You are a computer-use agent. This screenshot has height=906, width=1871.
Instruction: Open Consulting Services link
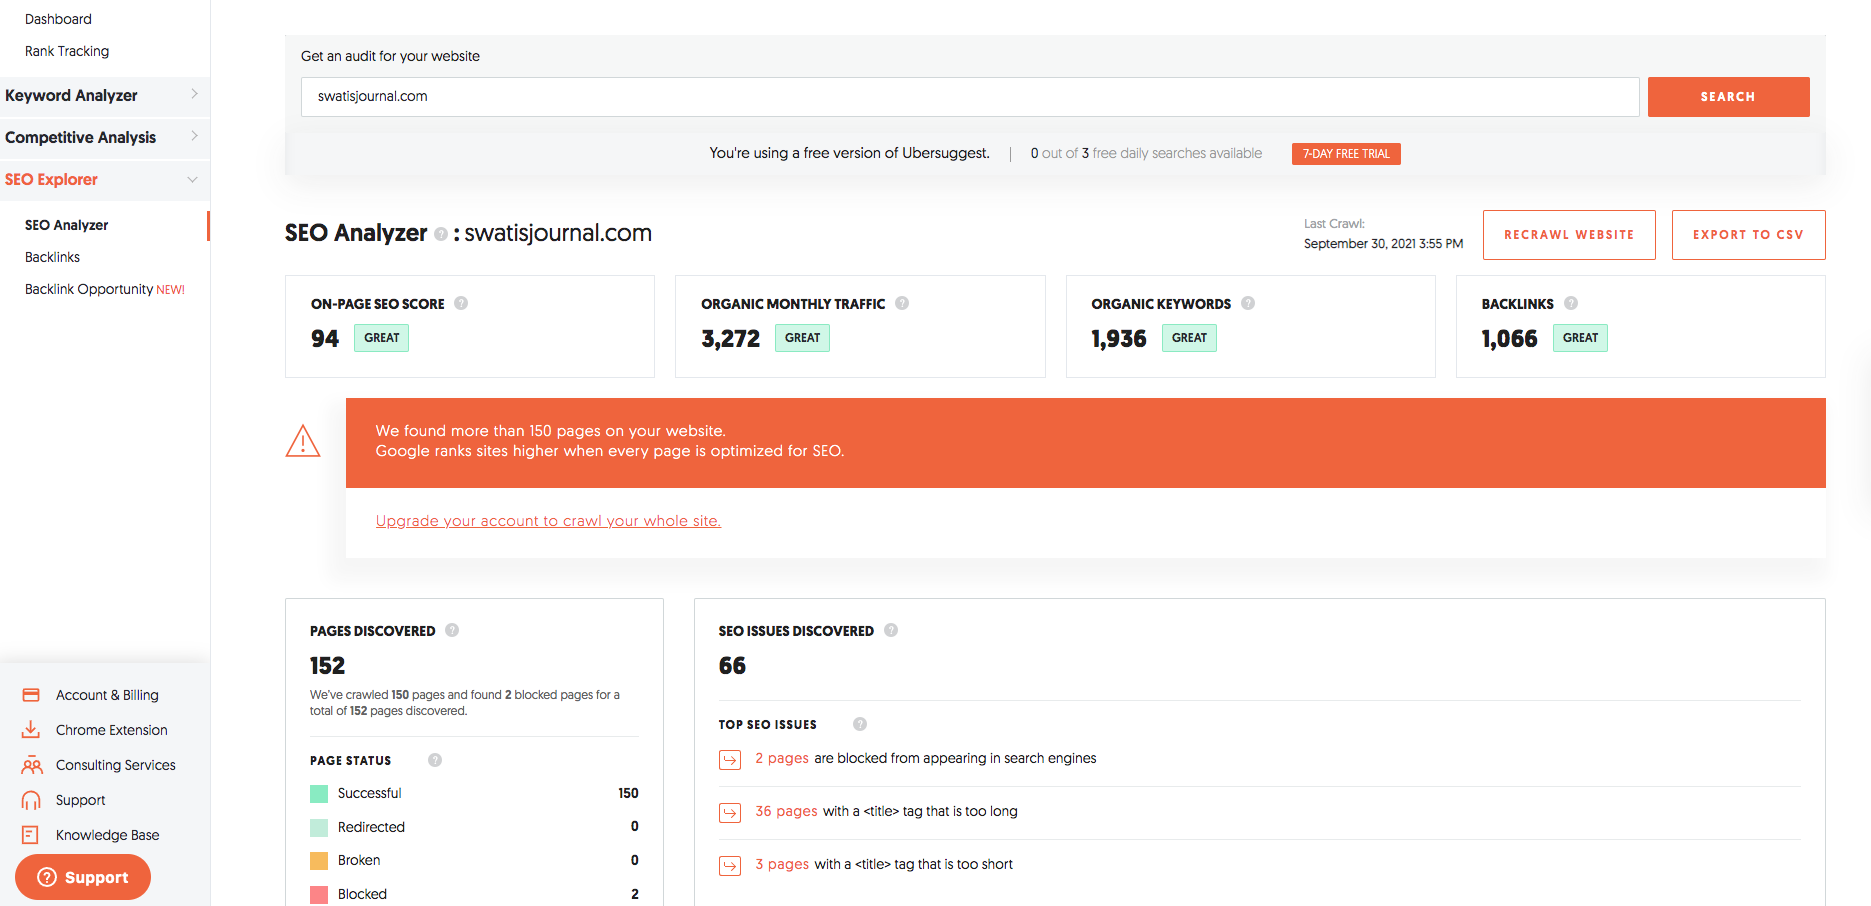[116, 765]
